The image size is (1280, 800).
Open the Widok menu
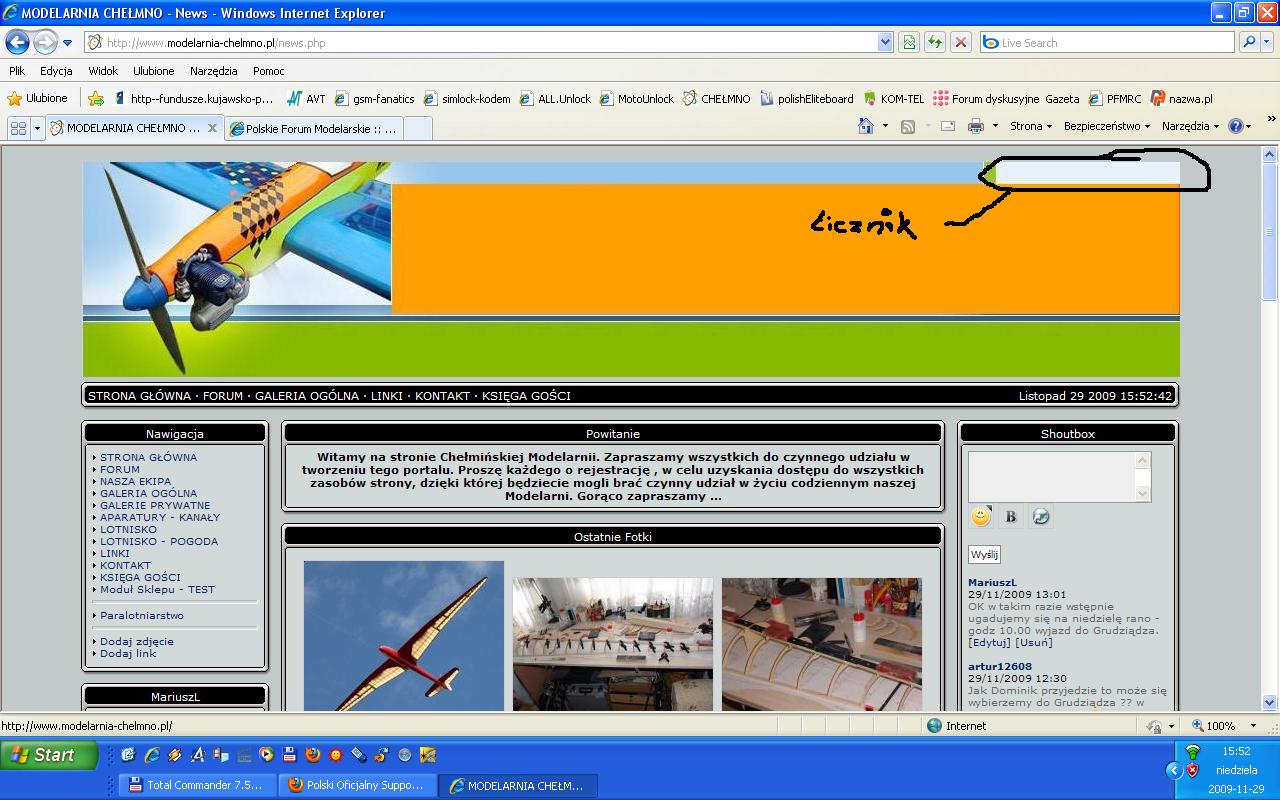click(x=103, y=71)
